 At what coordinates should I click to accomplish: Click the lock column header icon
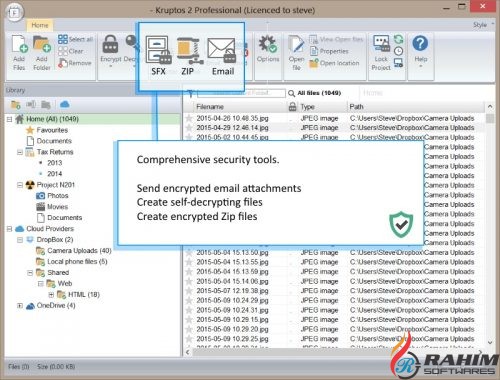point(292,107)
